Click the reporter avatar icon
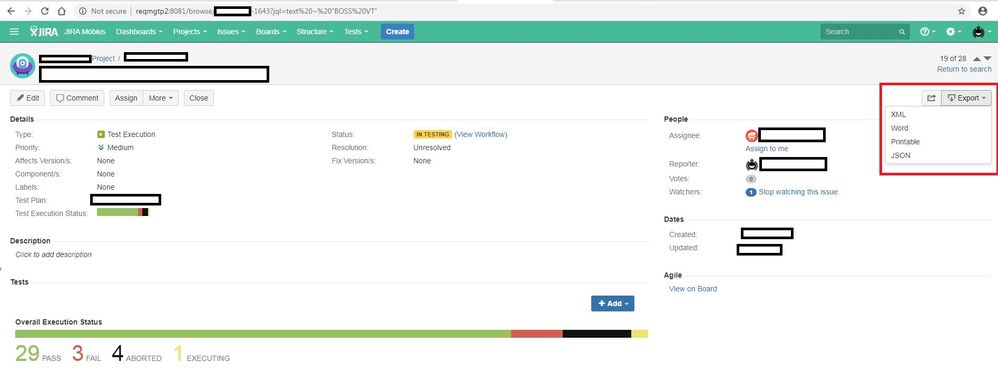The height and width of the screenshot is (373, 998). tap(752, 164)
